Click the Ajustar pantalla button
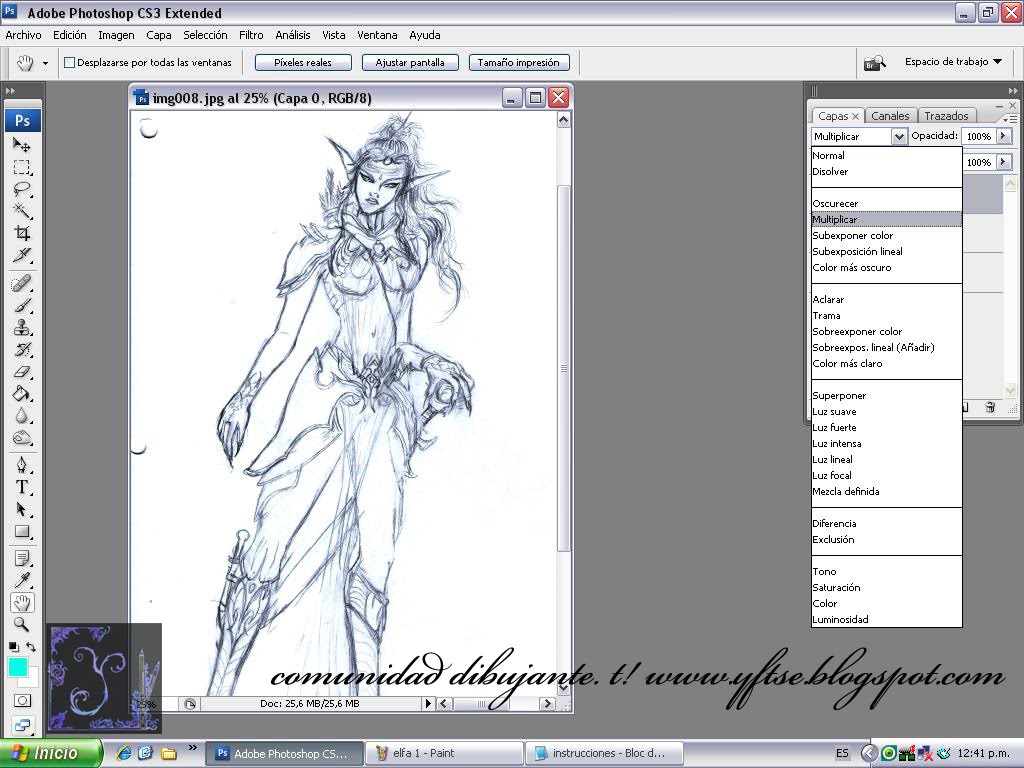 (410, 63)
